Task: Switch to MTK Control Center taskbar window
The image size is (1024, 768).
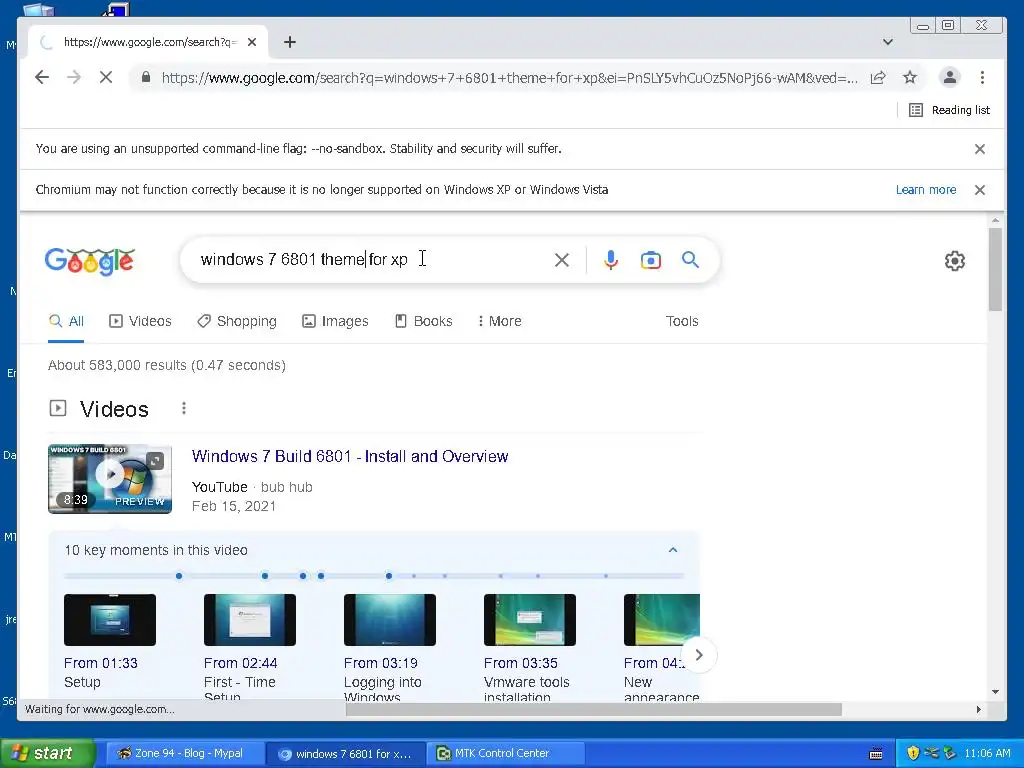Action: point(503,753)
